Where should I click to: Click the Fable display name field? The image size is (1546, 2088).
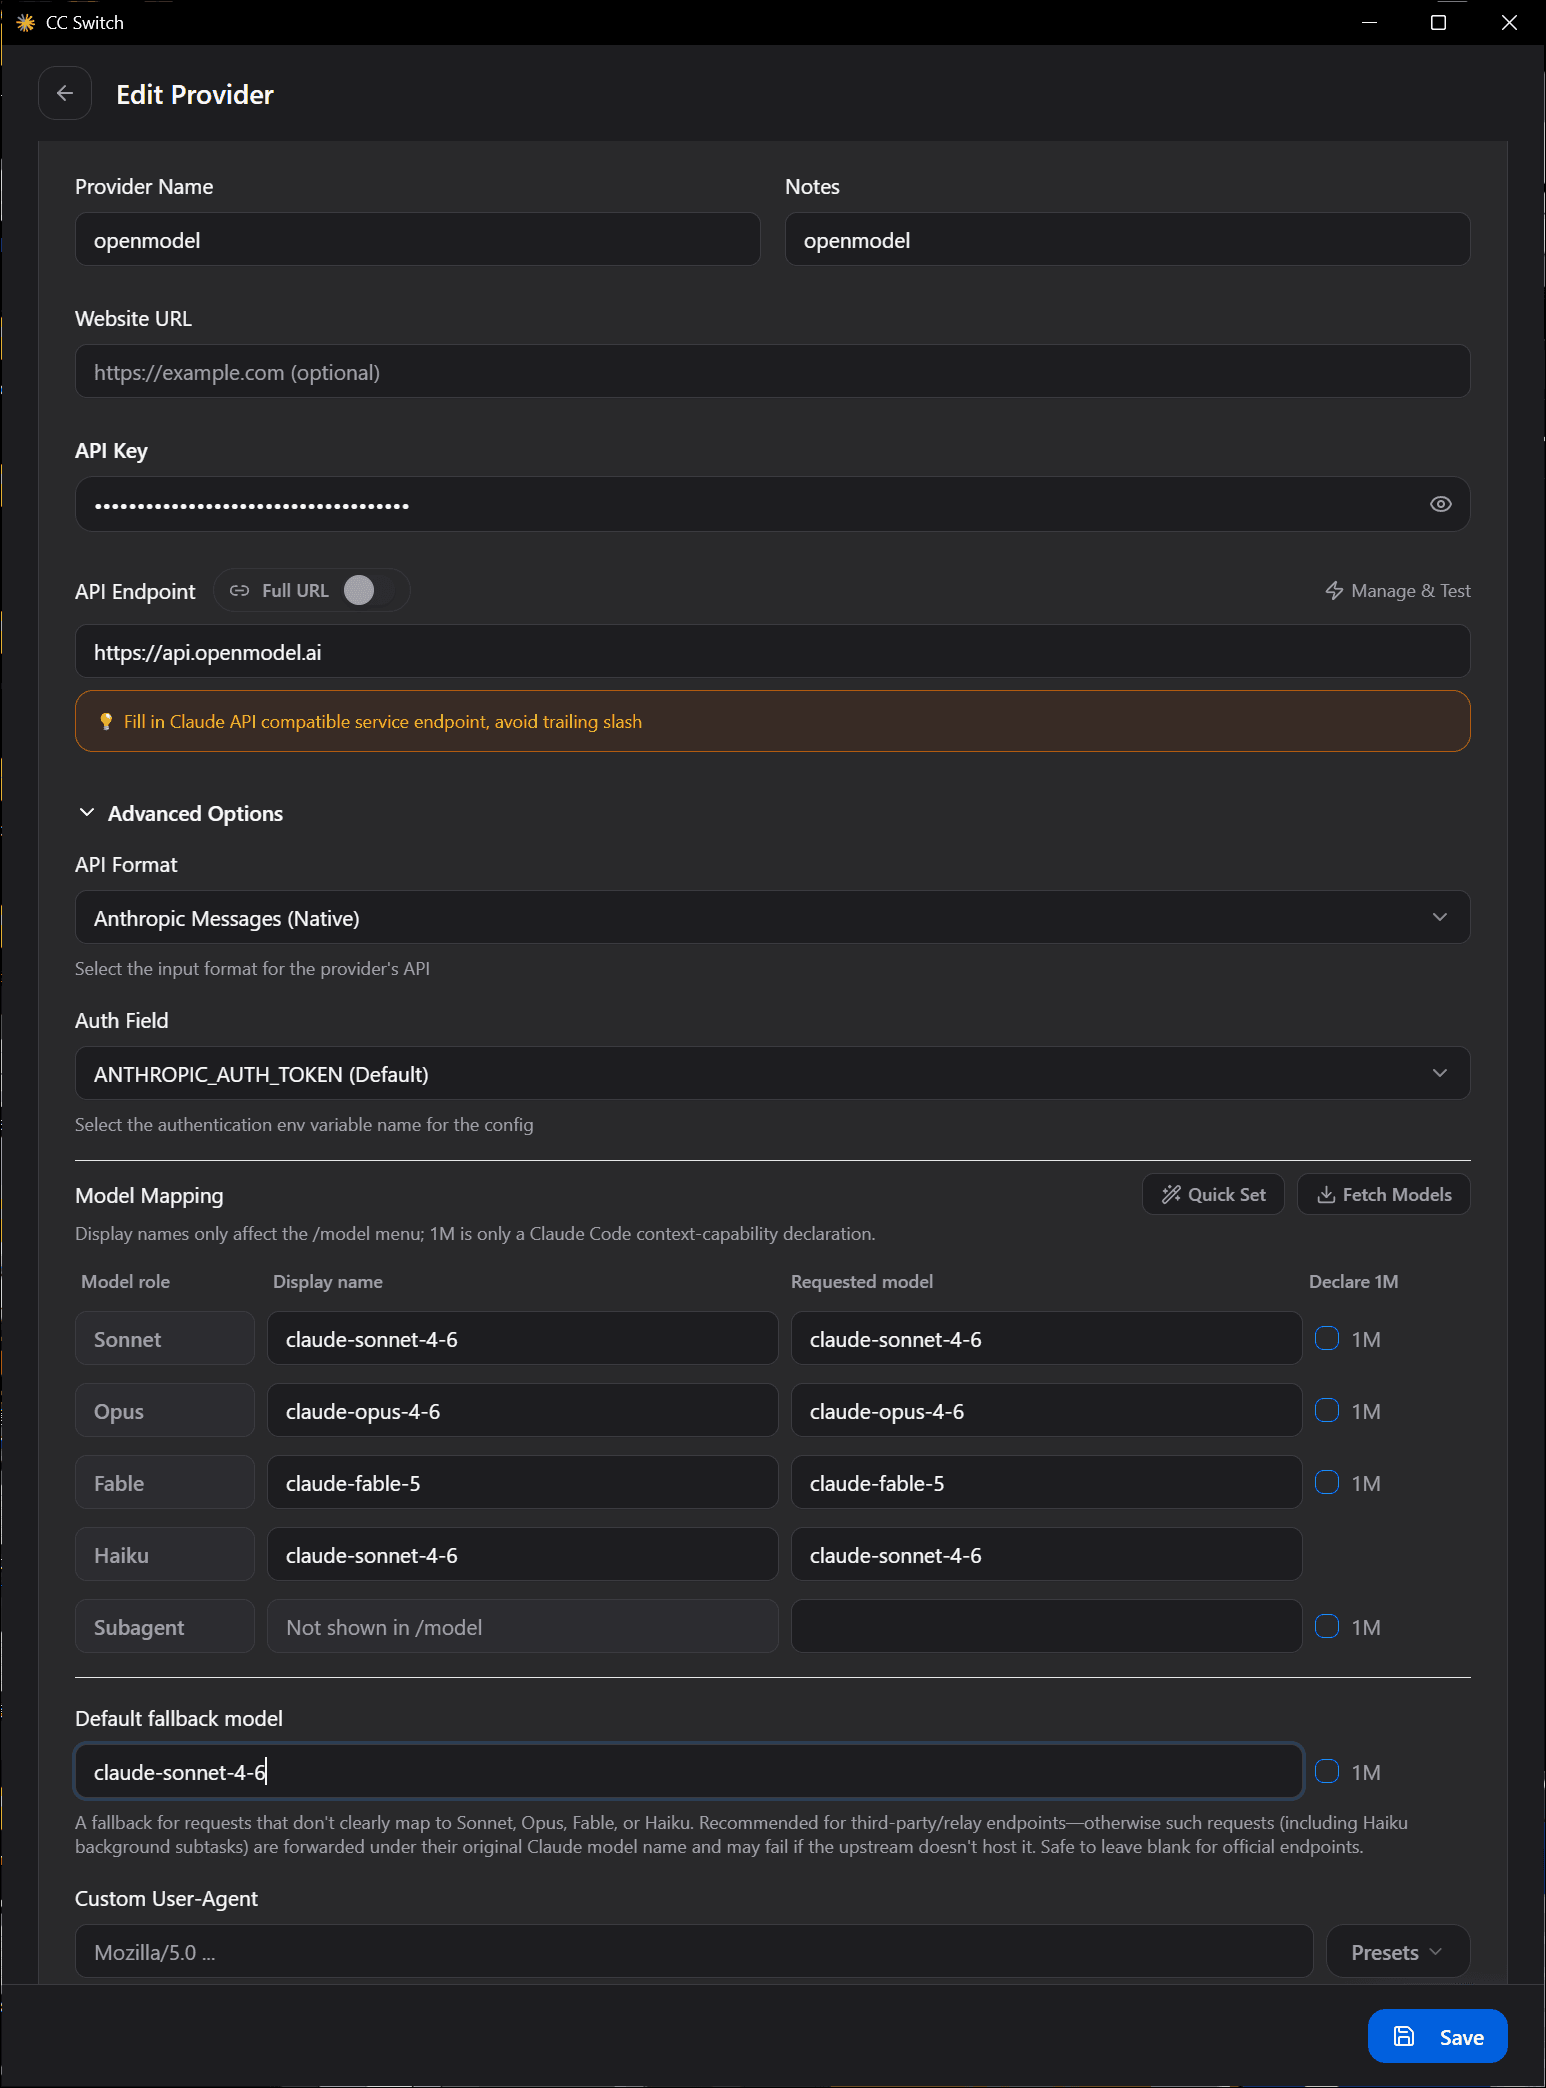523,1482
